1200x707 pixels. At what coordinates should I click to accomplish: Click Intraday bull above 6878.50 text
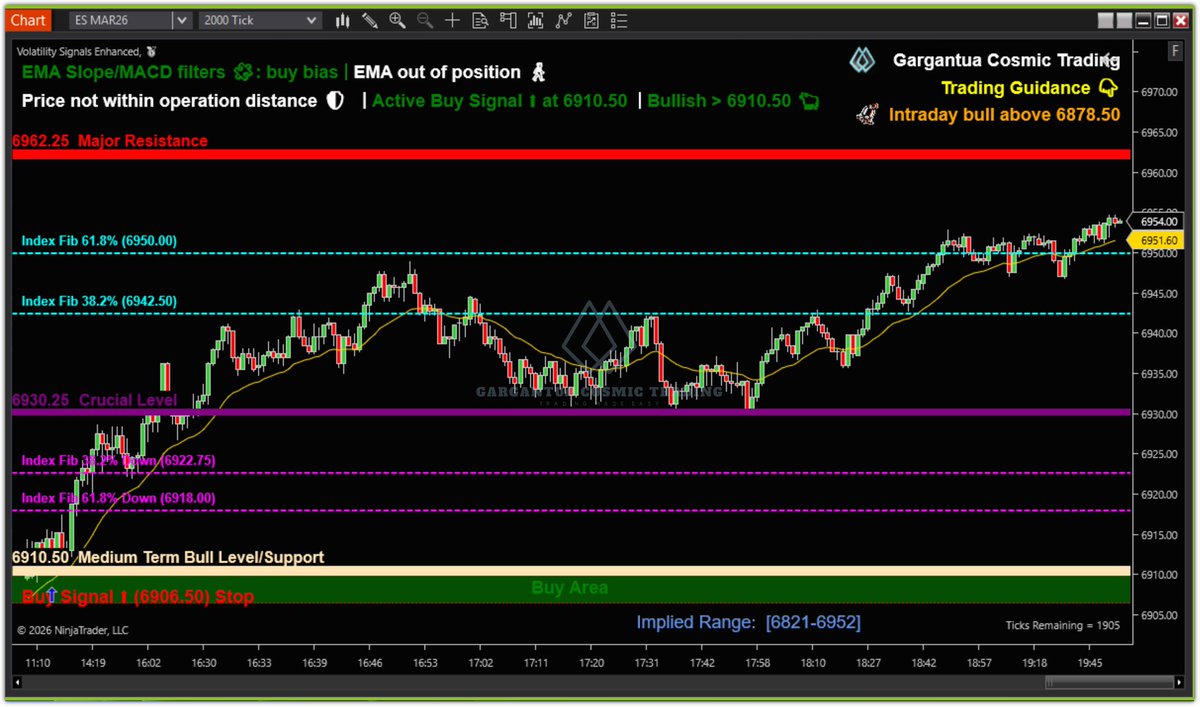click(1004, 115)
